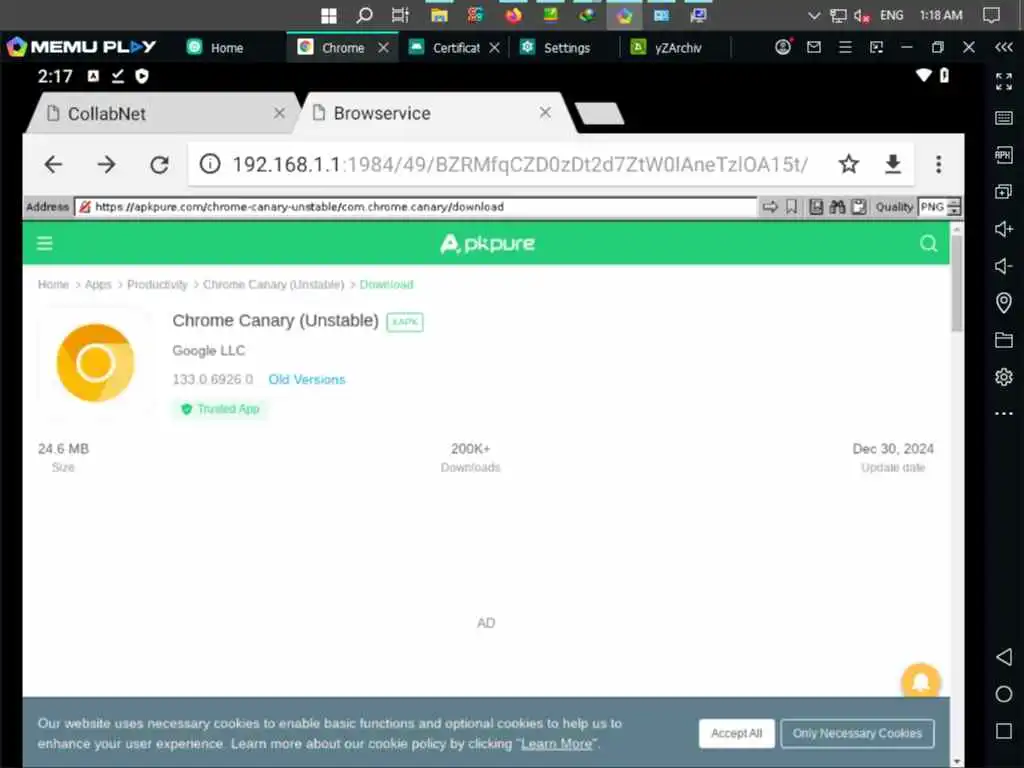
Task: Open the APKPure hamburger menu
Action: coord(44,244)
